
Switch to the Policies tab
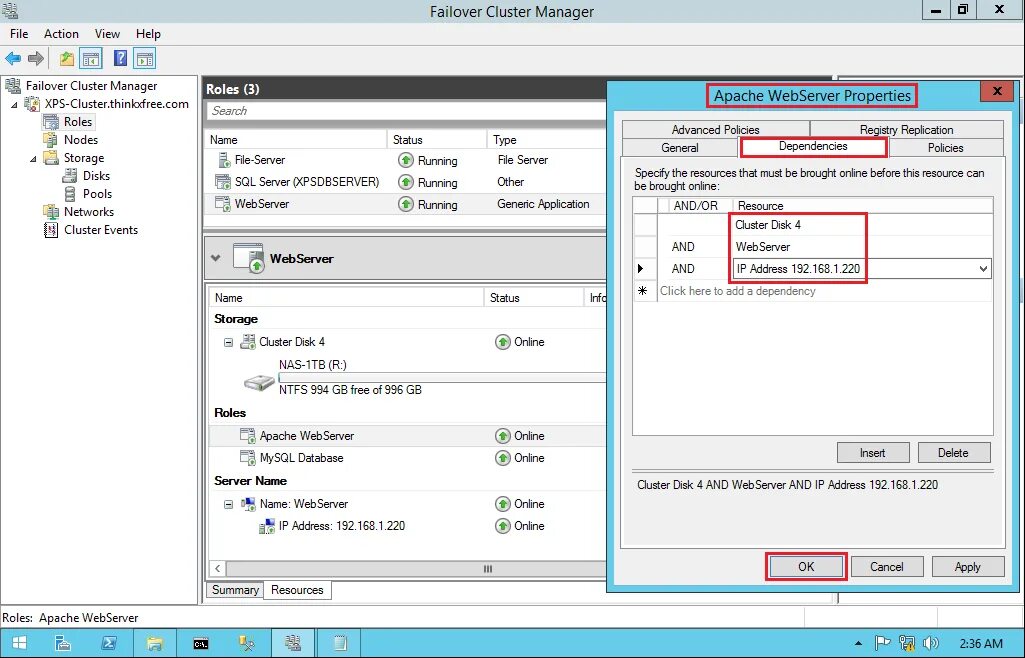click(x=945, y=148)
